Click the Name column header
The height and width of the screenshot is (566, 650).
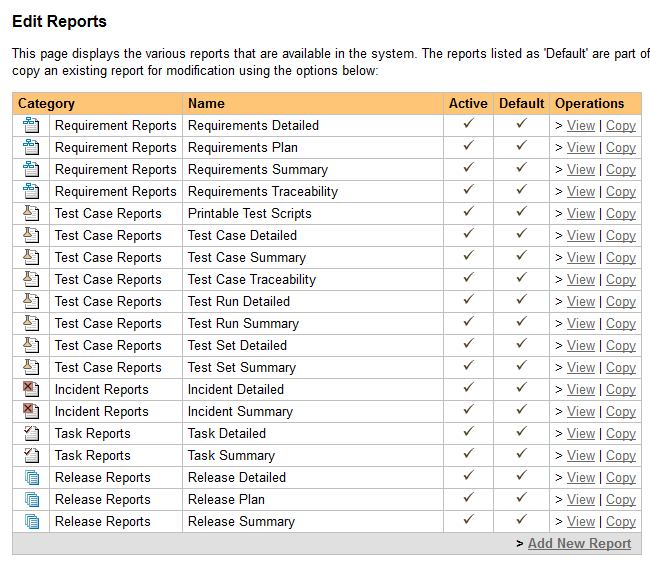point(206,103)
